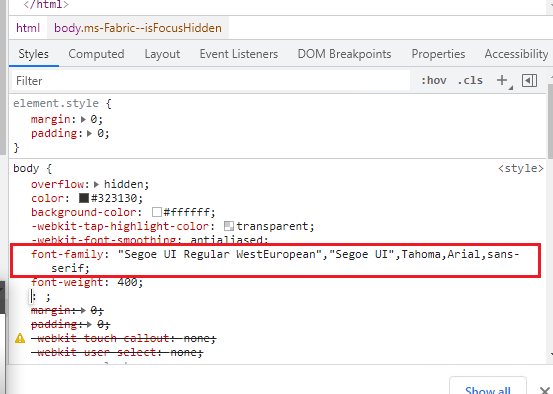
Task: Click the body selector text
Action: pyautogui.click(x=26, y=168)
